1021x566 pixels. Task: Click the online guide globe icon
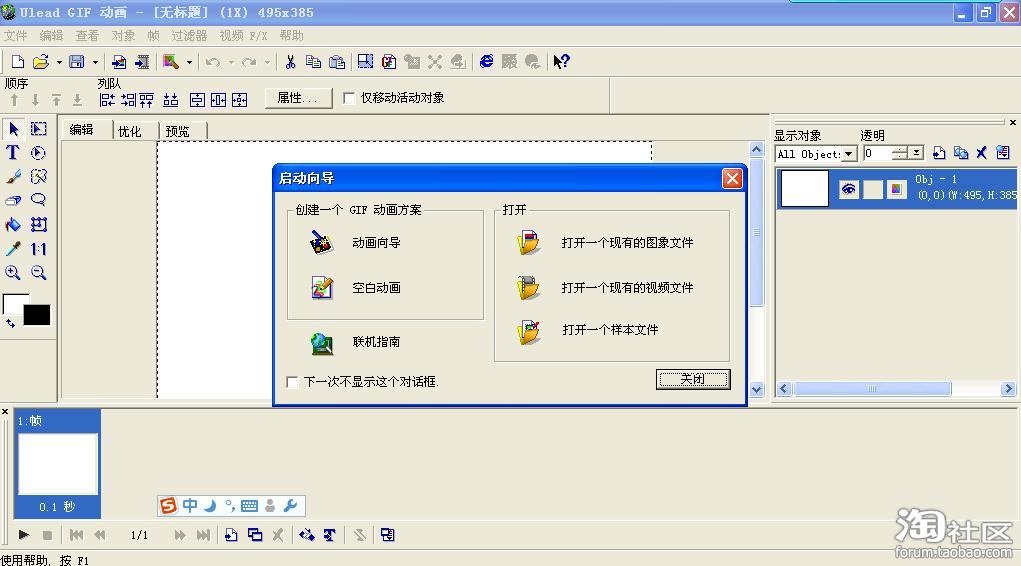pyautogui.click(x=322, y=343)
